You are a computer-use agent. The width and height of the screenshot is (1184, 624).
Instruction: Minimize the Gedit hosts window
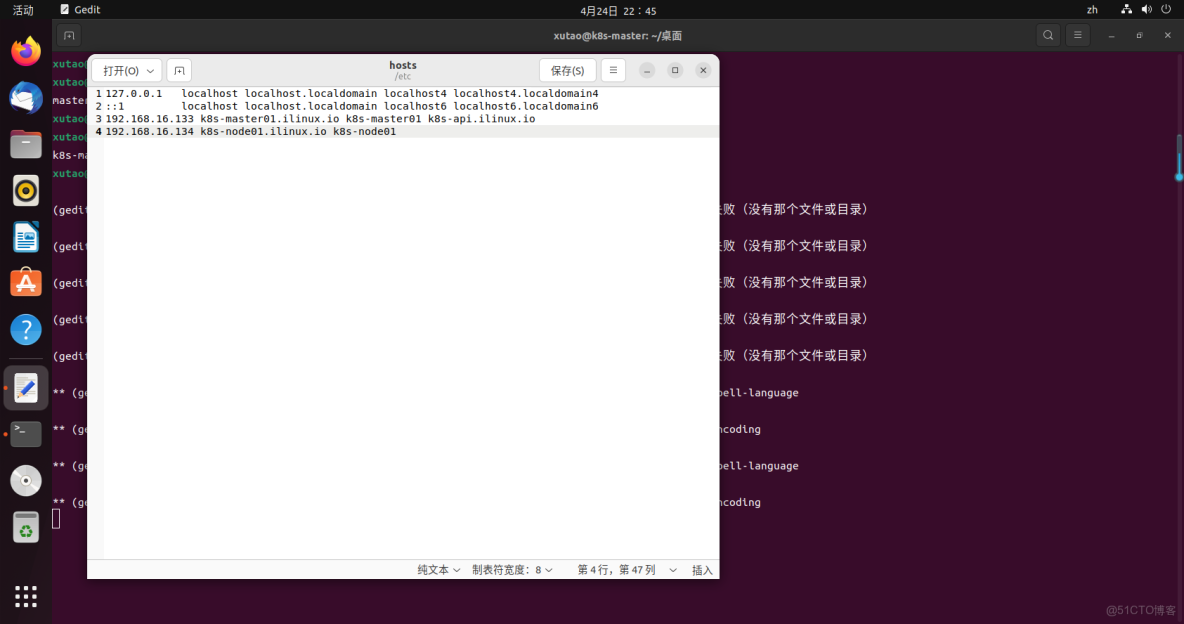pos(647,70)
